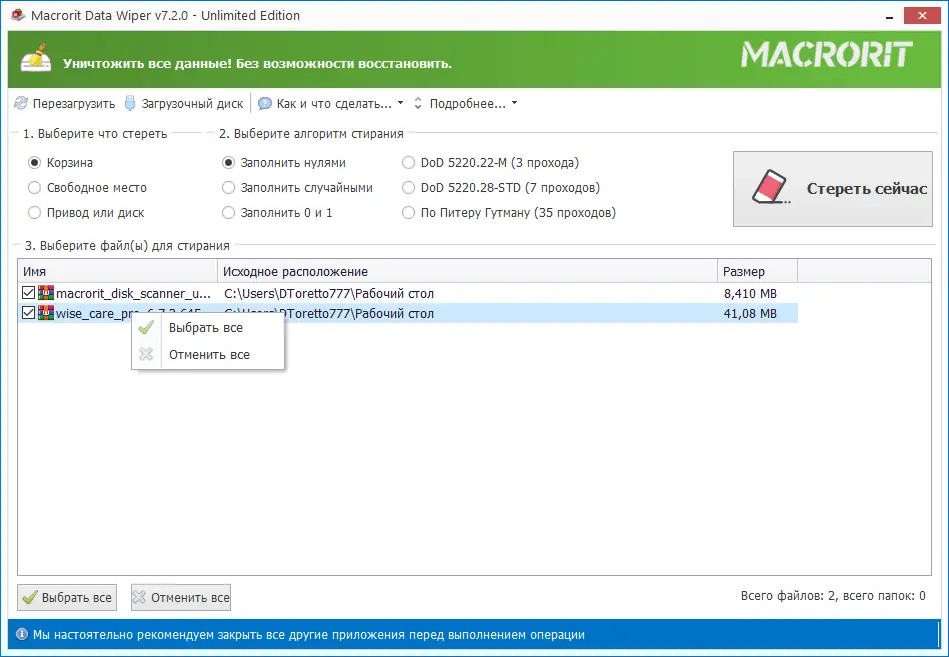Open Как и что сделать dropdown arrow
This screenshot has height=657, width=949.
click(400, 103)
